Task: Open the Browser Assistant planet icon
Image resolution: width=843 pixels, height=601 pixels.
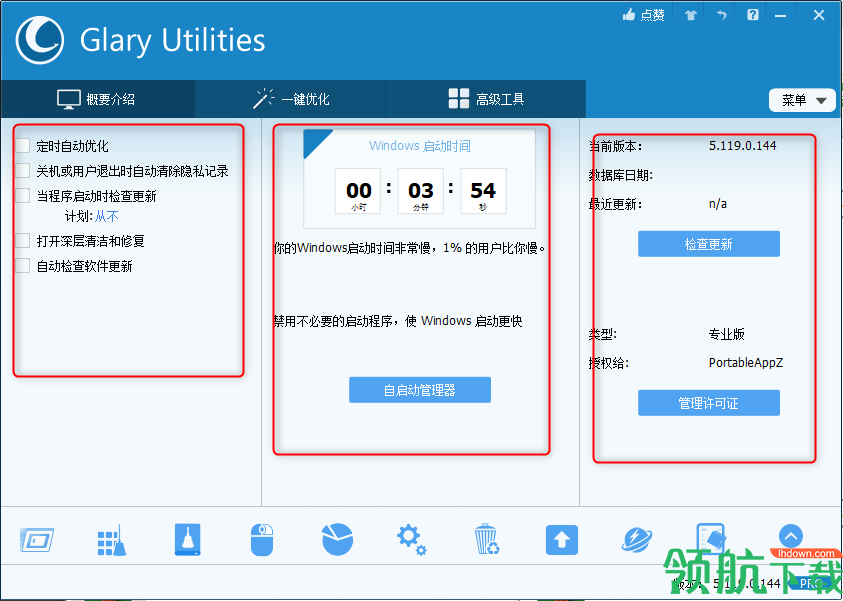Action: pyautogui.click(x=637, y=540)
